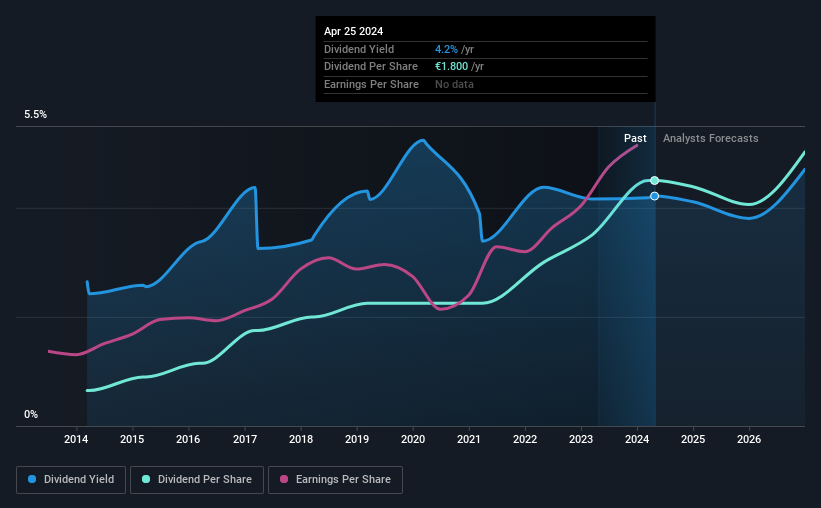Click the teal Dividend Per Share legend dot
Image resolution: width=821 pixels, height=508 pixels.
click(x=146, y=479)
